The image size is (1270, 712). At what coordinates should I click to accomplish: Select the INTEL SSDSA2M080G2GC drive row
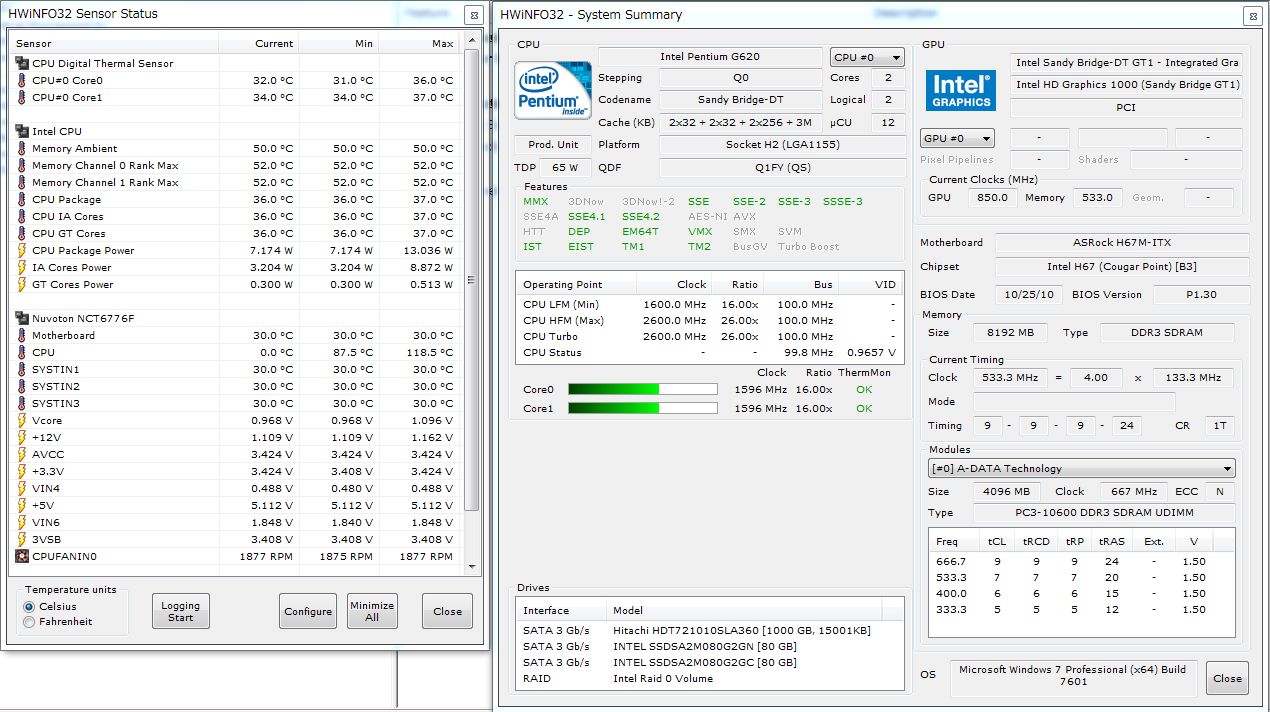[x=709, y=662]
